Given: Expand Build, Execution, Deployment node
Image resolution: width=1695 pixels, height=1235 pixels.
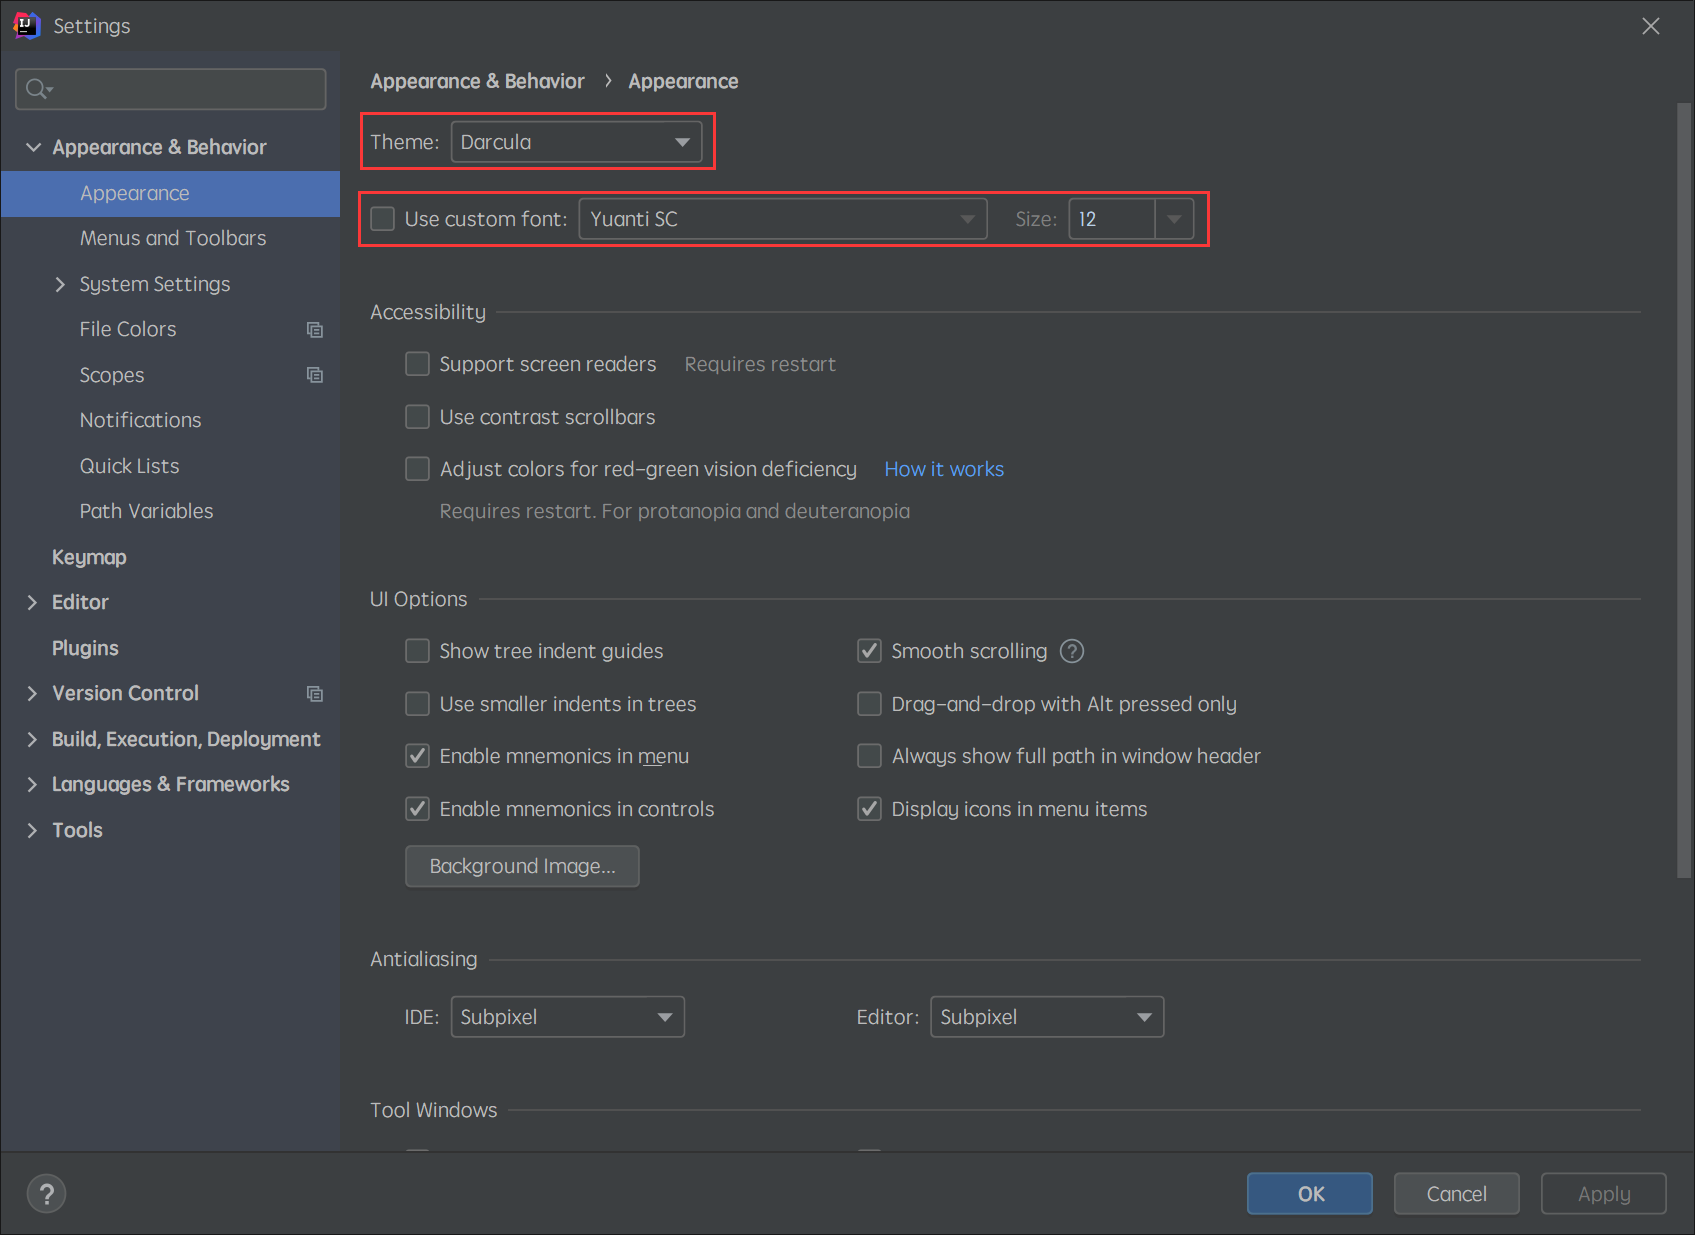Looking at the screenshot, I should click(32, 739).
